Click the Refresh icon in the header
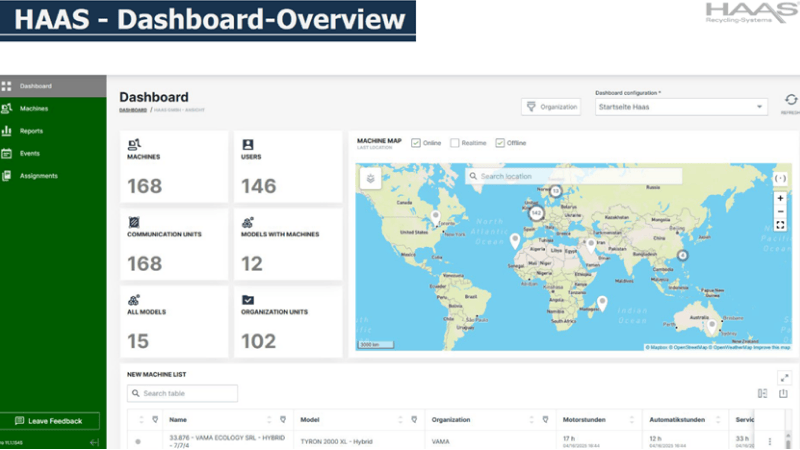This screenshot has height=450, width=800. pos(790,101)
